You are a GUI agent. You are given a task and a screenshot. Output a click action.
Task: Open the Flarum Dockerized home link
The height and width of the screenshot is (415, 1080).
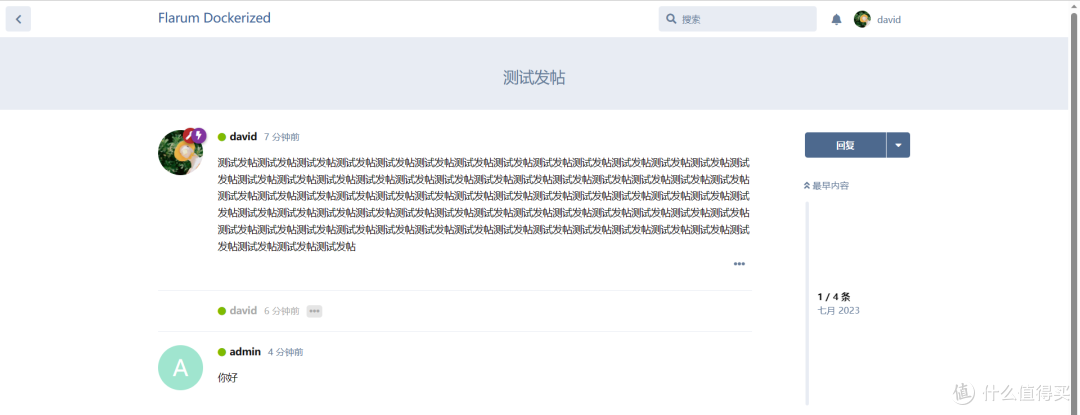coord(214,18)
